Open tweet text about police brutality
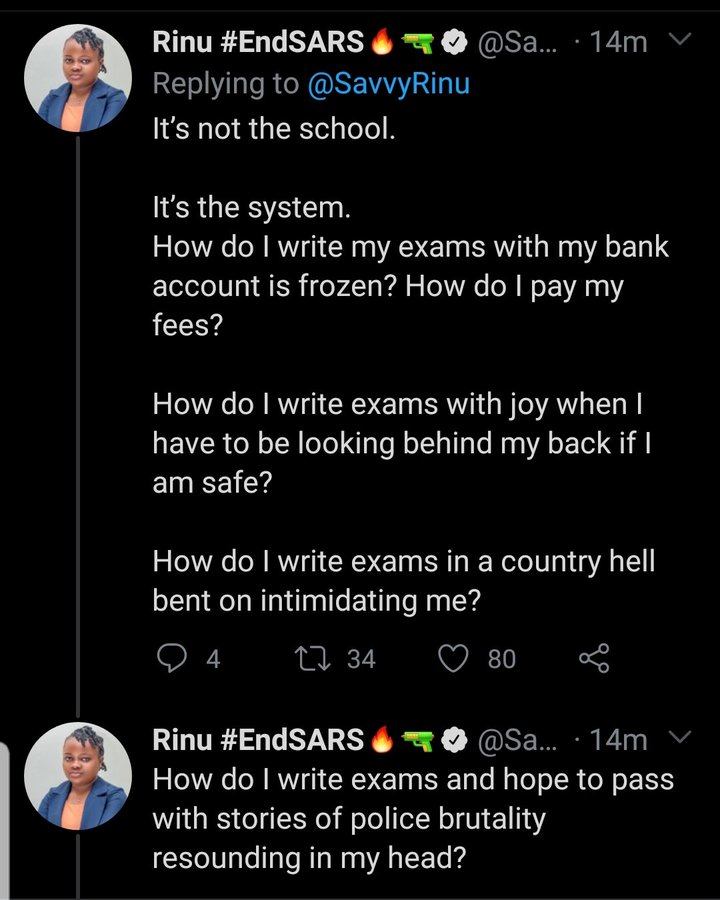Image resolution: width=720 pixels, height=900 pixels. pos(413,818)
